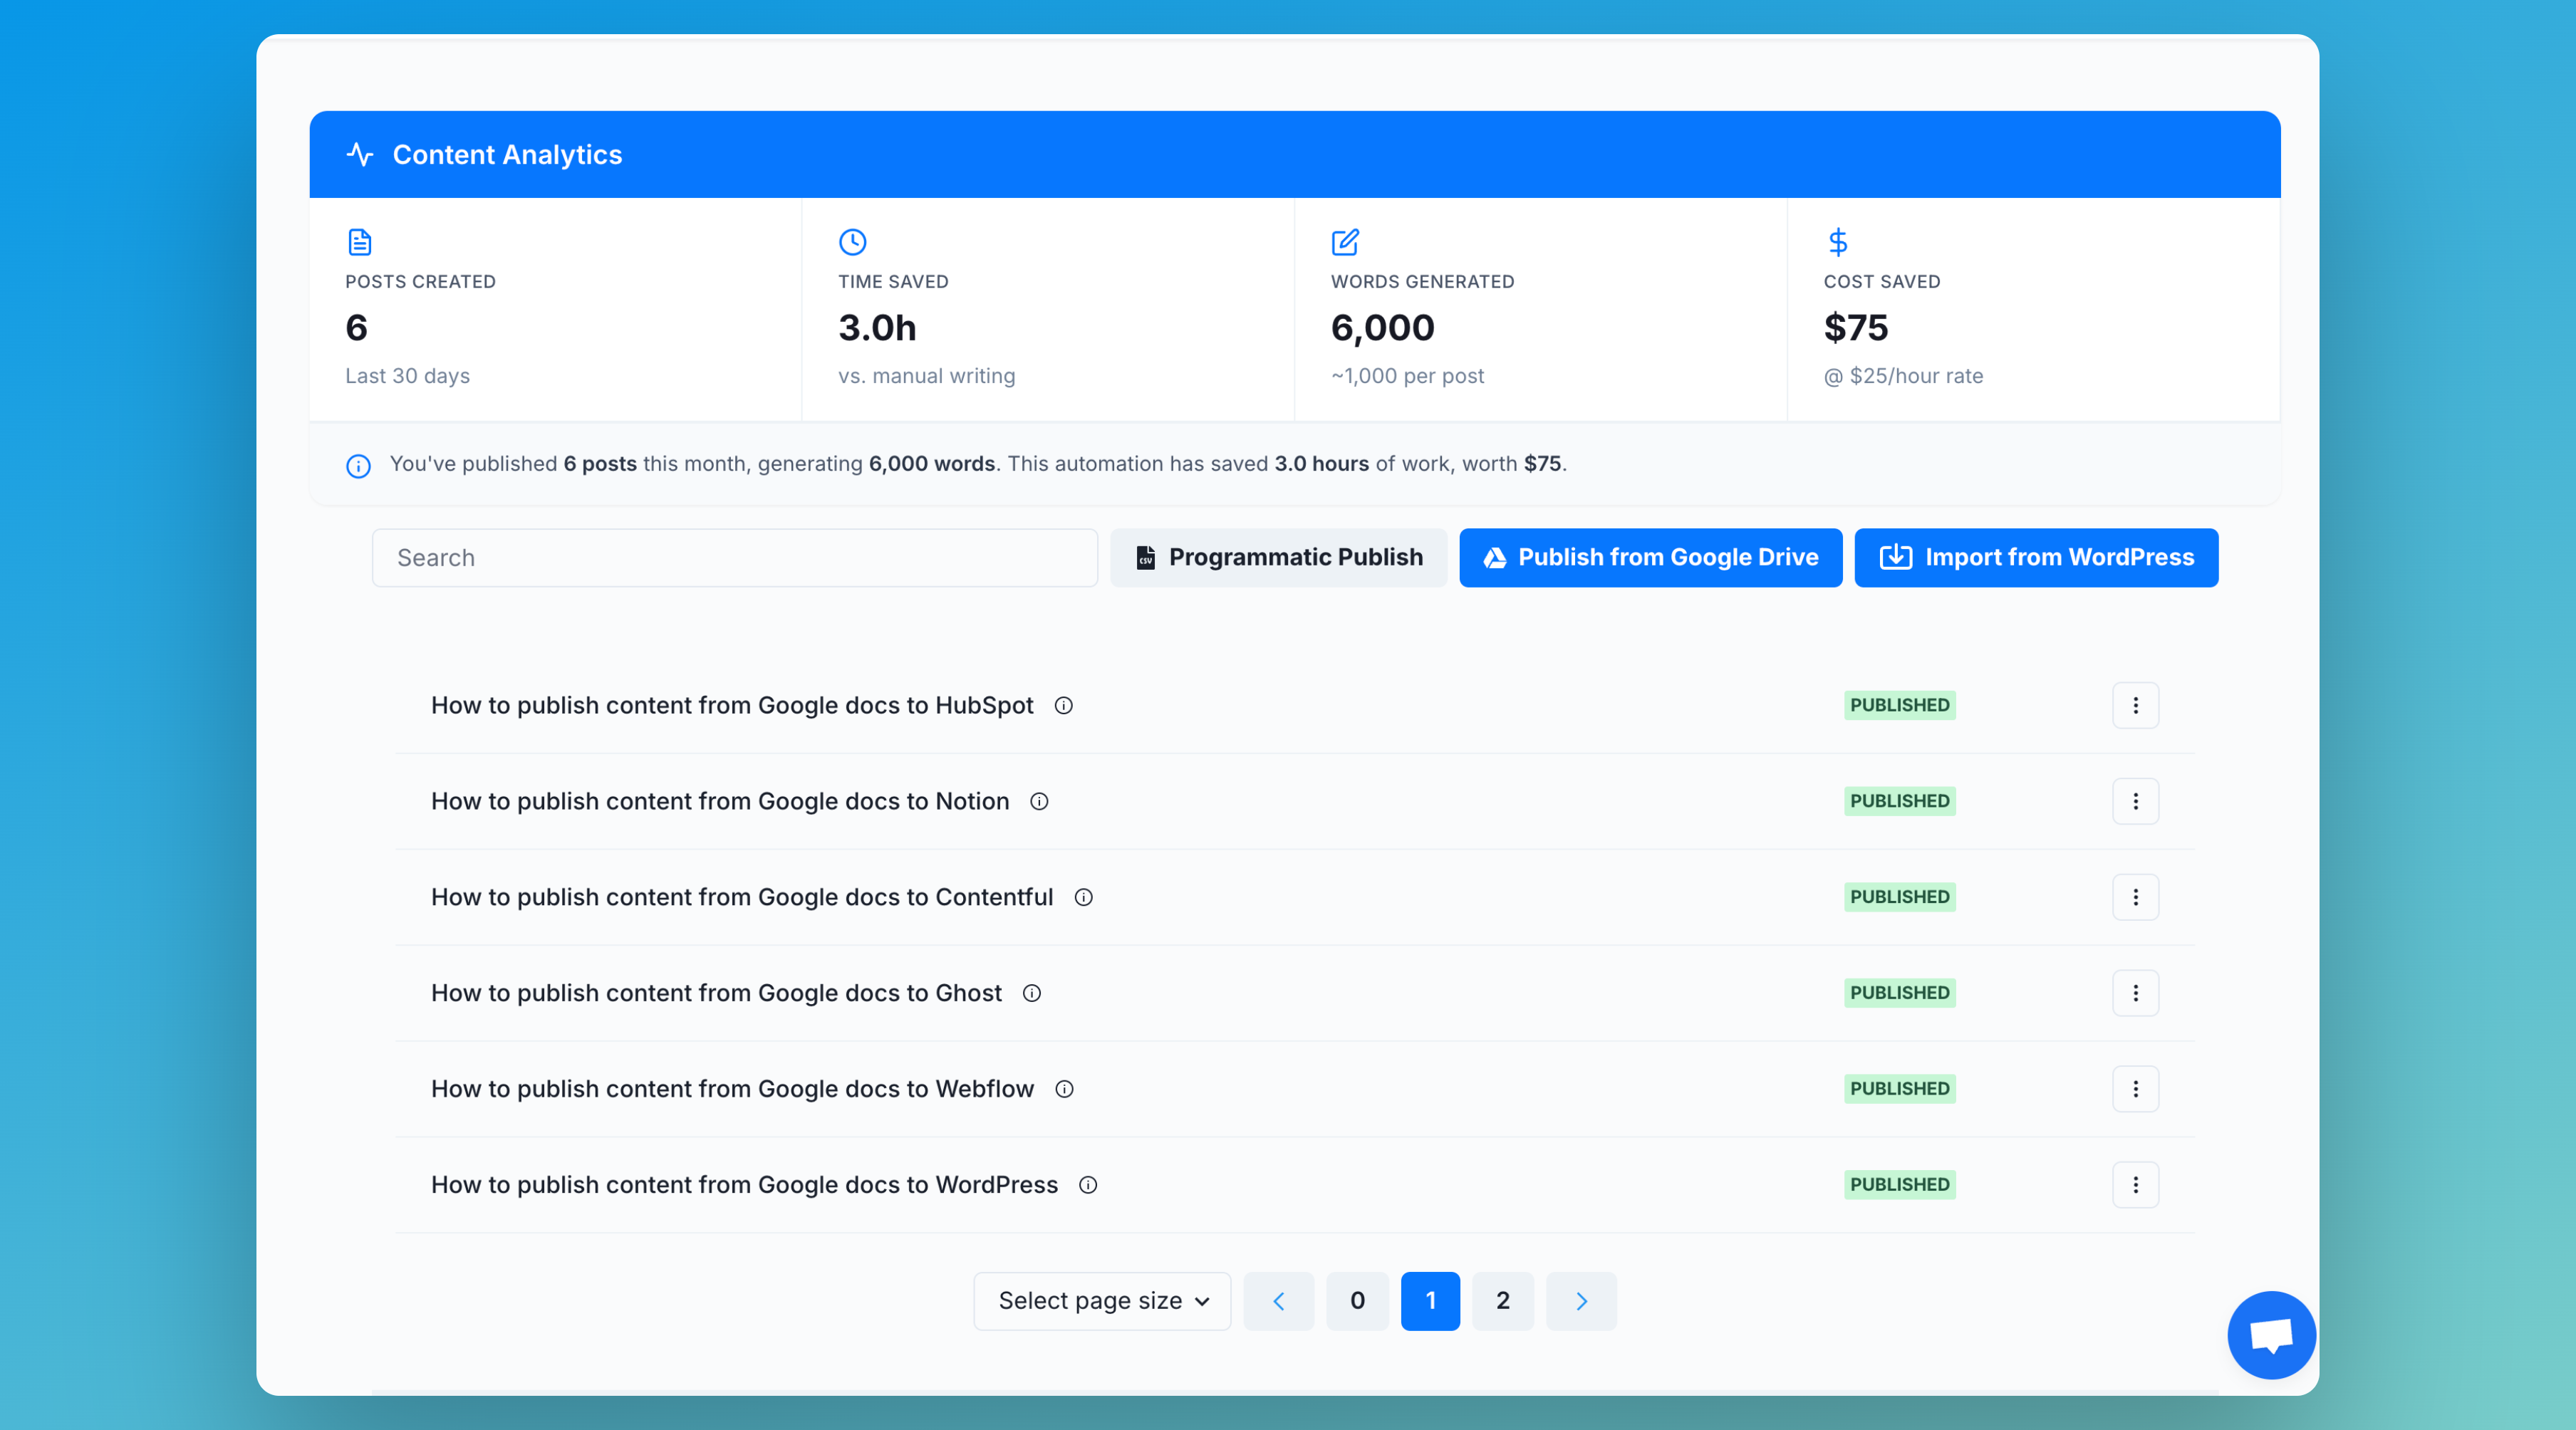2576x1430 pixels.
Task: Open the chat support bubble
Action: tap(2270, 1334)
